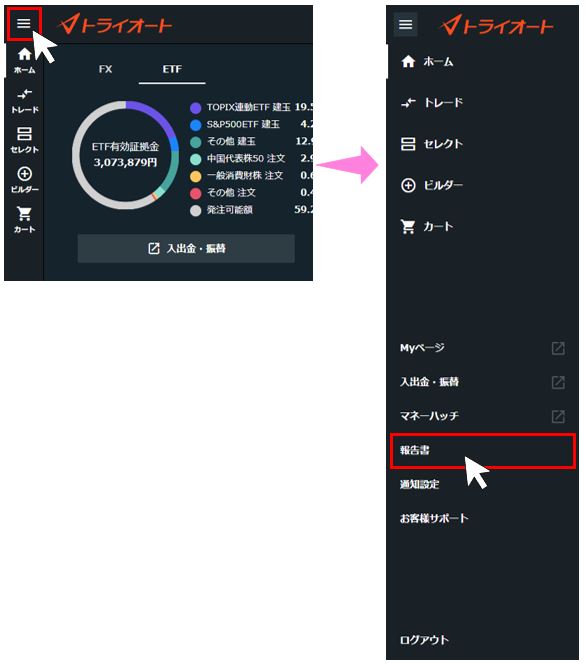
Task: Click the 入出金・振替 button below chart
Action: click(x=186, y=249)
